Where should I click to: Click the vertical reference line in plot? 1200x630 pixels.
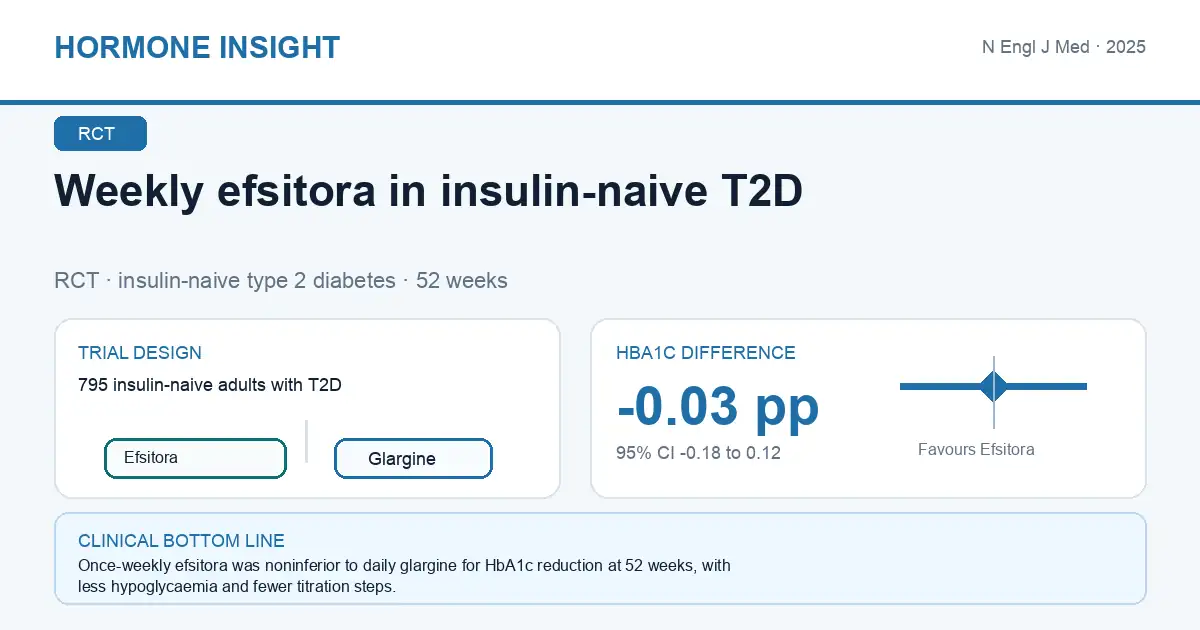994,392
